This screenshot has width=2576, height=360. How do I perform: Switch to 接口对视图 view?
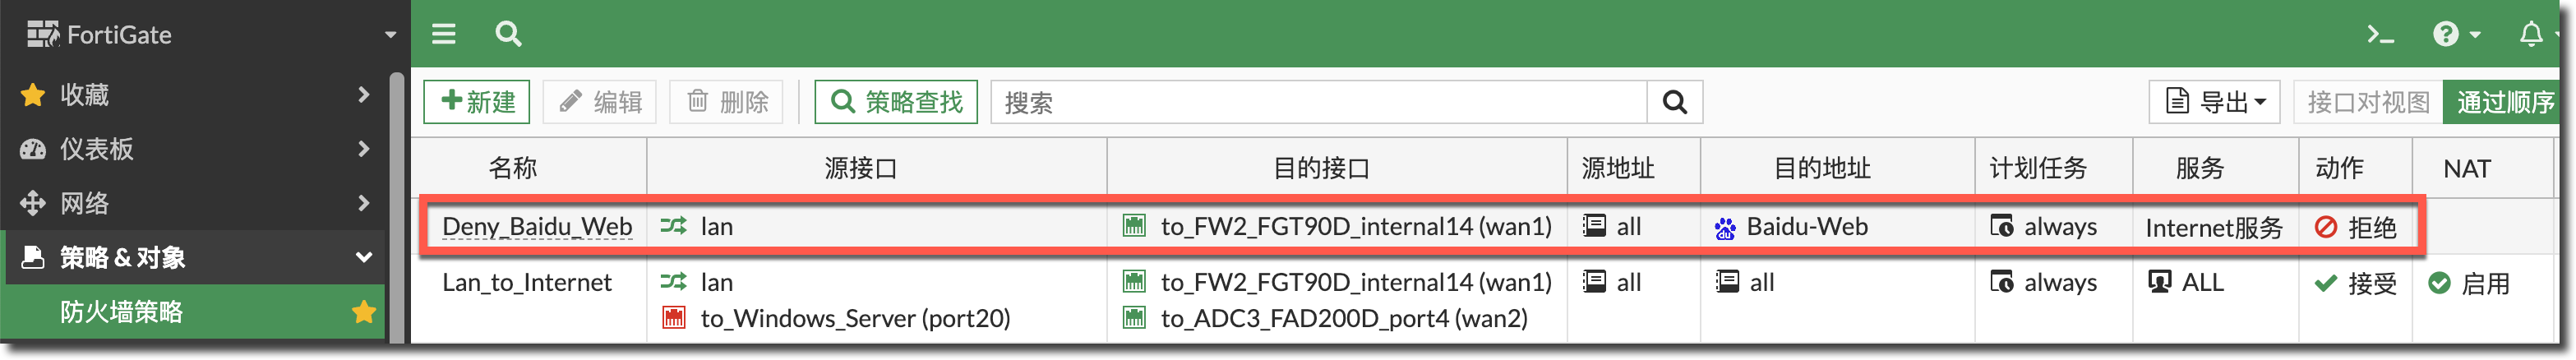click(2367, 102)
